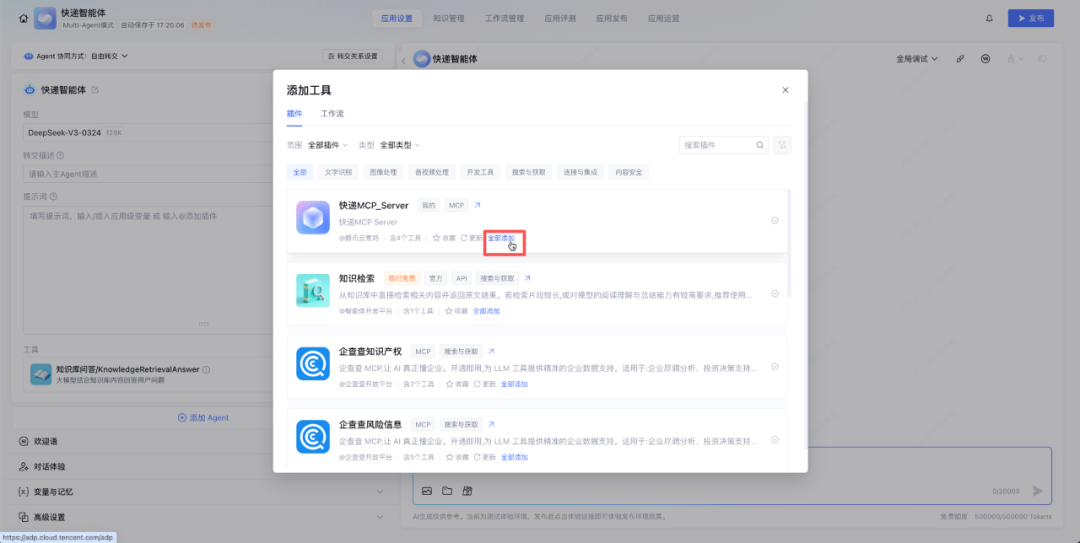Click 全部添加 for 知识检索
The width and height of the screenshot is (1080, 543).
(x=486, y=311)
